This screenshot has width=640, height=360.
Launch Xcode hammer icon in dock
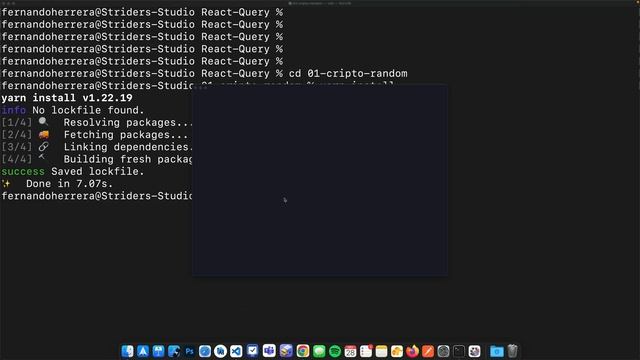tap(174, 351)
